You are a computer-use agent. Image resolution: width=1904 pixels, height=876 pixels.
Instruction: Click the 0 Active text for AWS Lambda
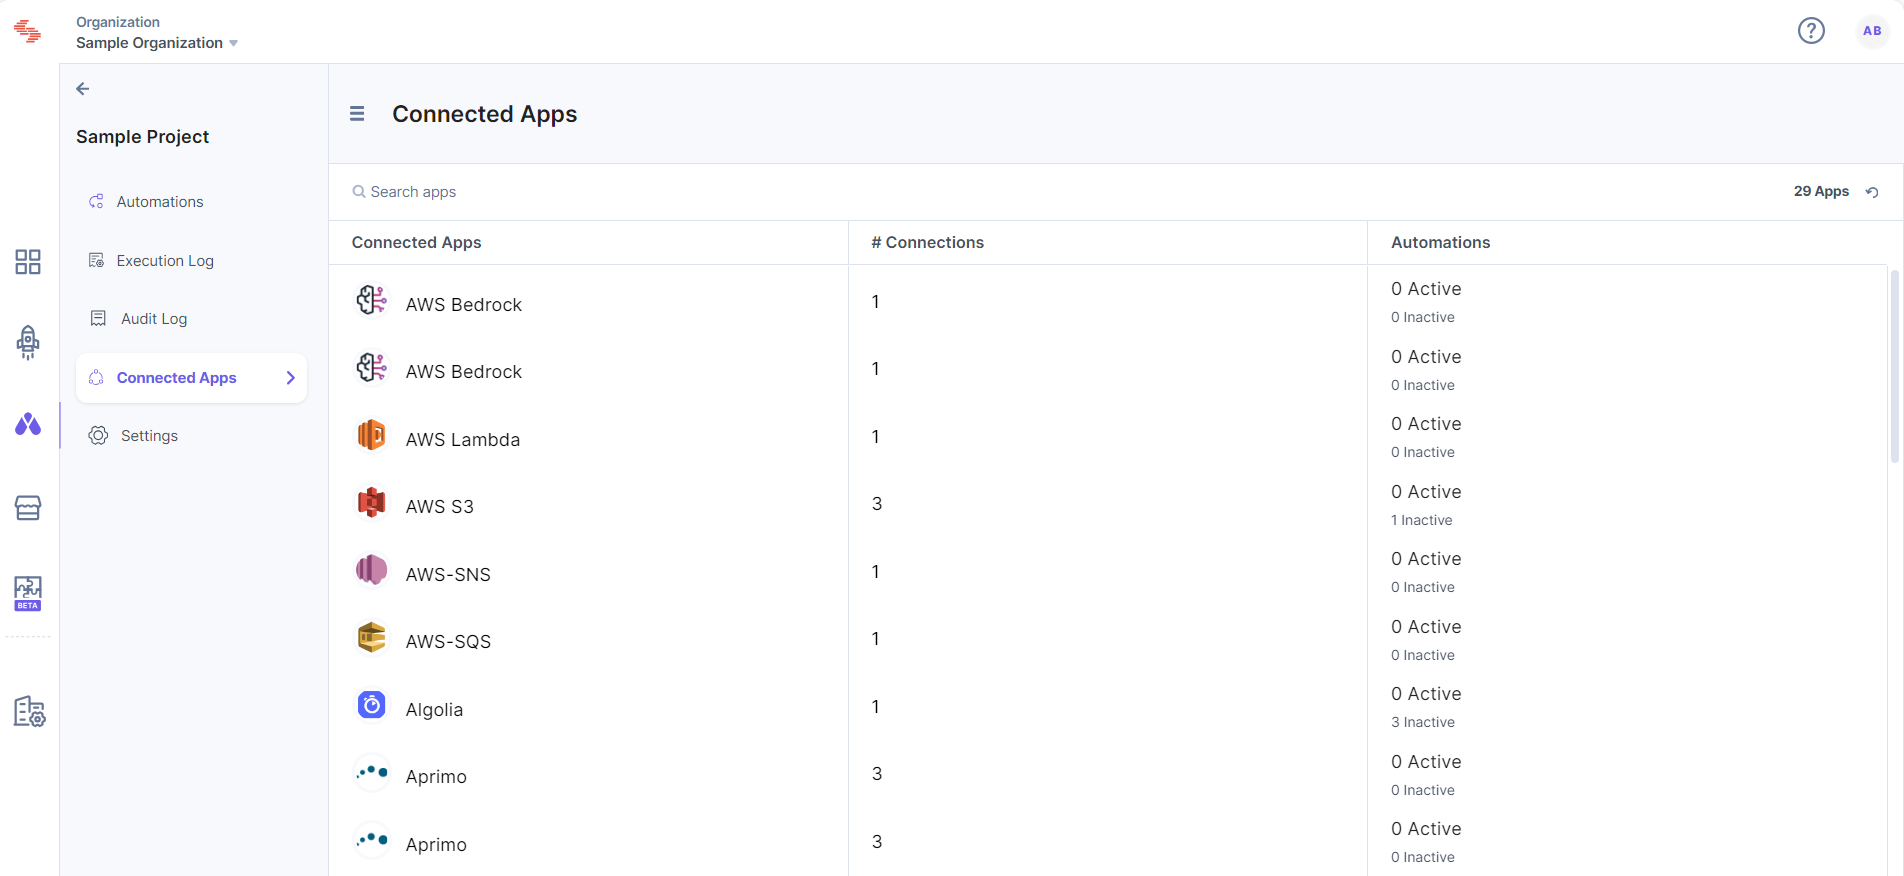(x=1426, y=424)
